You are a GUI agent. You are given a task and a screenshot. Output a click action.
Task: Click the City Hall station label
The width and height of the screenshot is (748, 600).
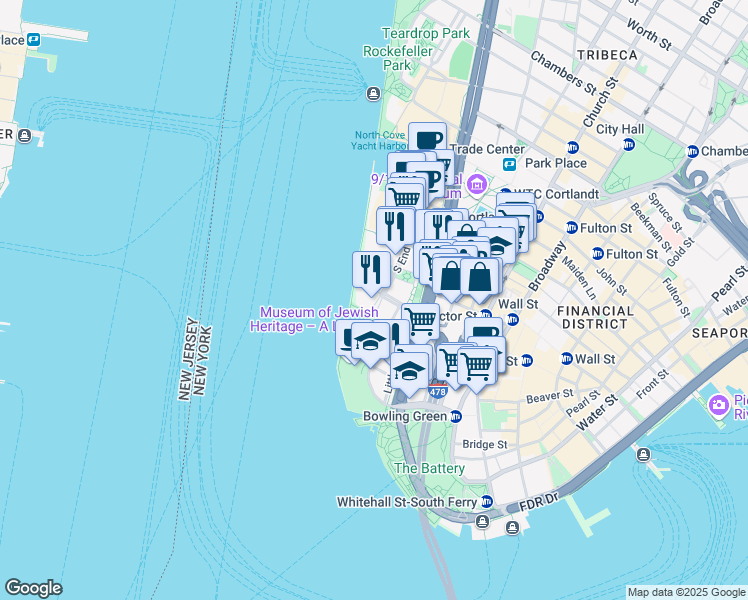[620, 129]
